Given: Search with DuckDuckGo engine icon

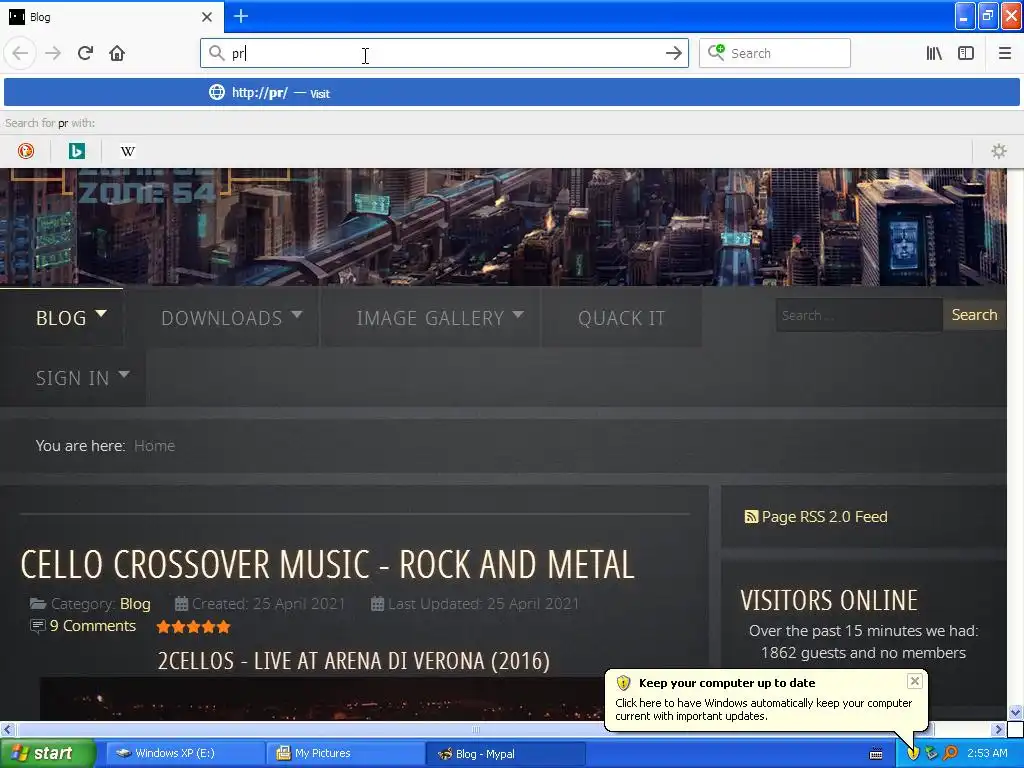Looking at the screenshot, I should pyautogui.click(x=25, y=151).
